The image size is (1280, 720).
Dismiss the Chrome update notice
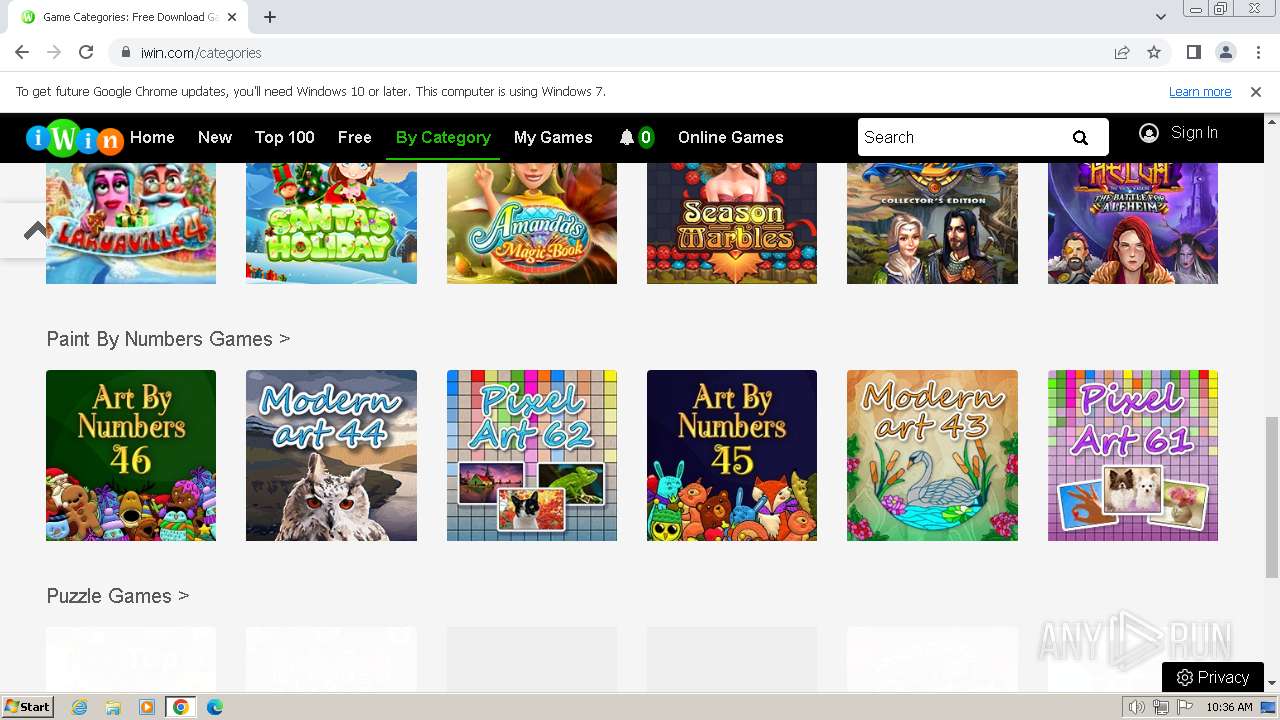click(1256, 92)
